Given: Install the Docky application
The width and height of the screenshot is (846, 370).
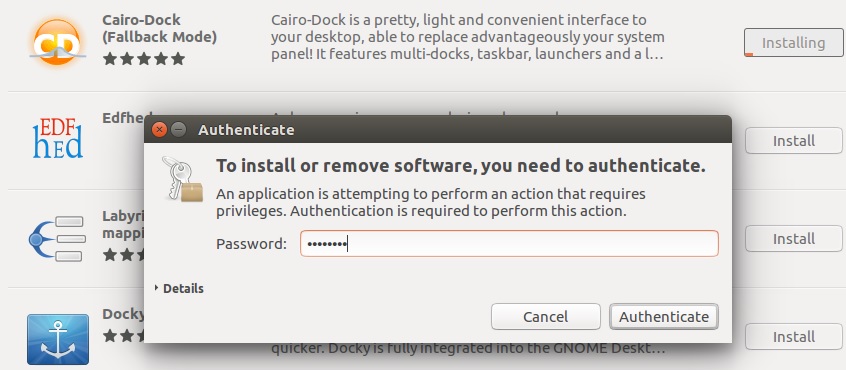Looking at the screenshot, I should point(794,337).
